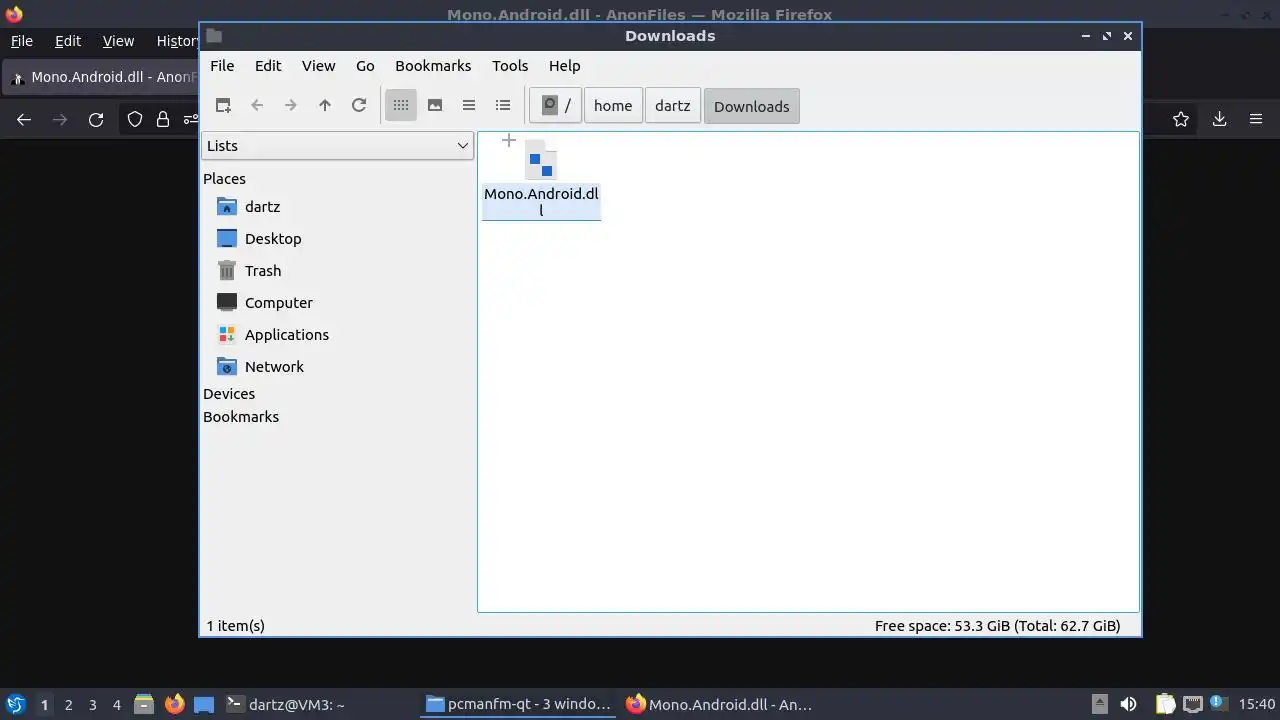
Task: Click Firefox back navigation arrow
Action: pos(24,120)
